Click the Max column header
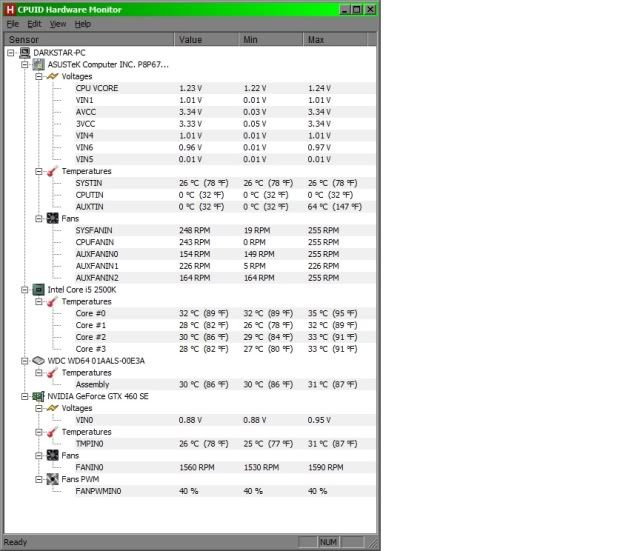 (x=335, y=40)
